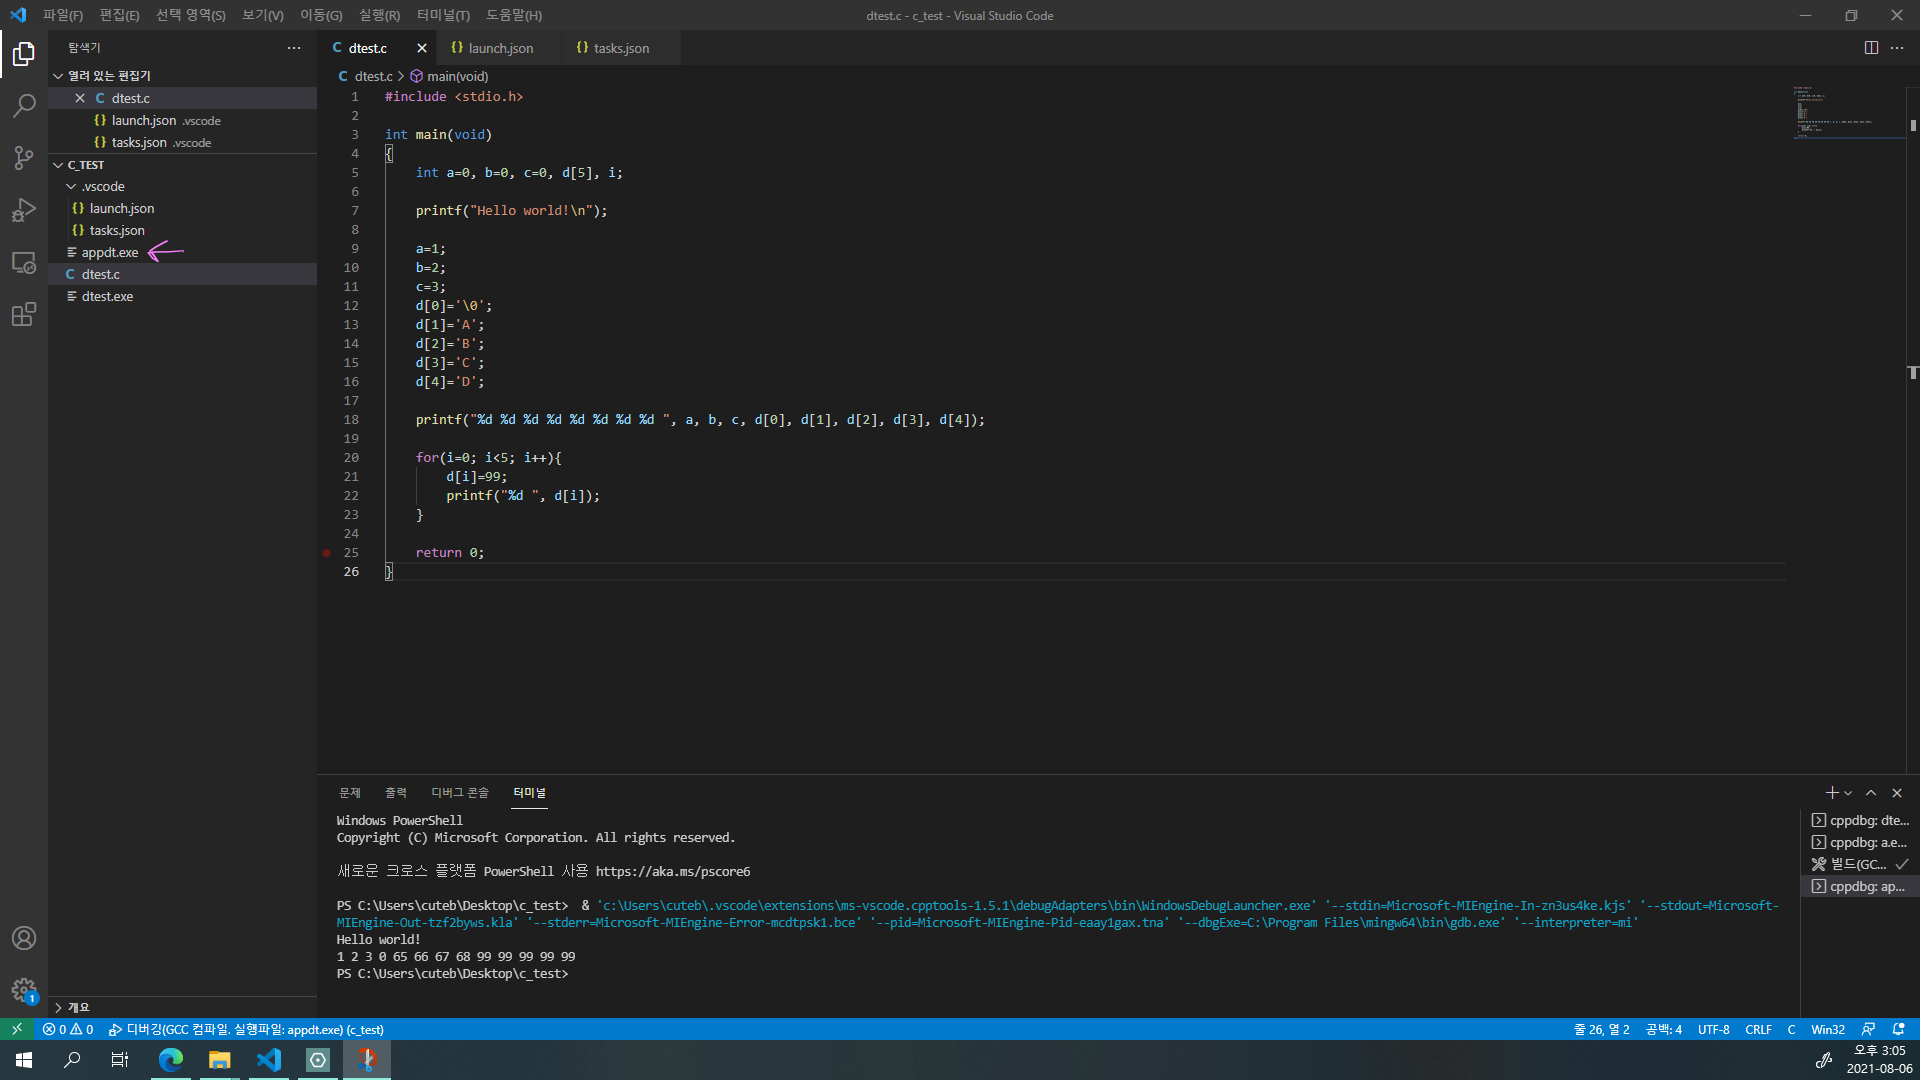Image resolution: width=1920 pixels, height=1080 pixels.
Task: Open Extensions view in activity bar
Action: (x=24, y=315)
